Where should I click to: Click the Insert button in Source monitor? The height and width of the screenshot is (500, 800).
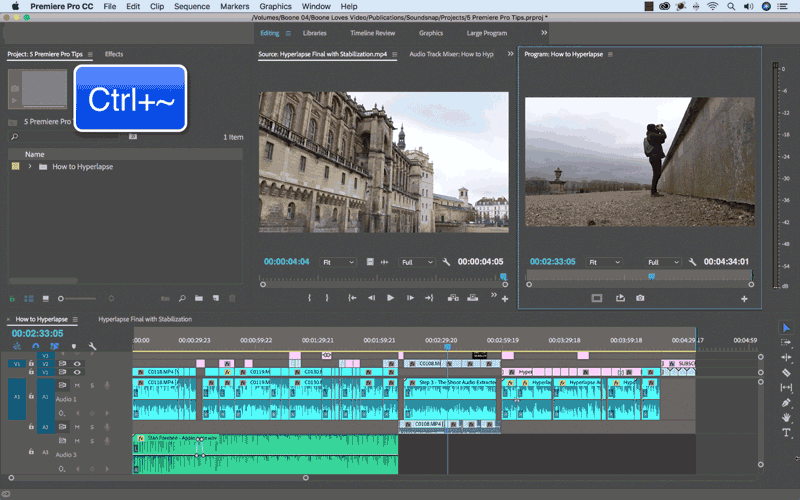click(453, 298)
